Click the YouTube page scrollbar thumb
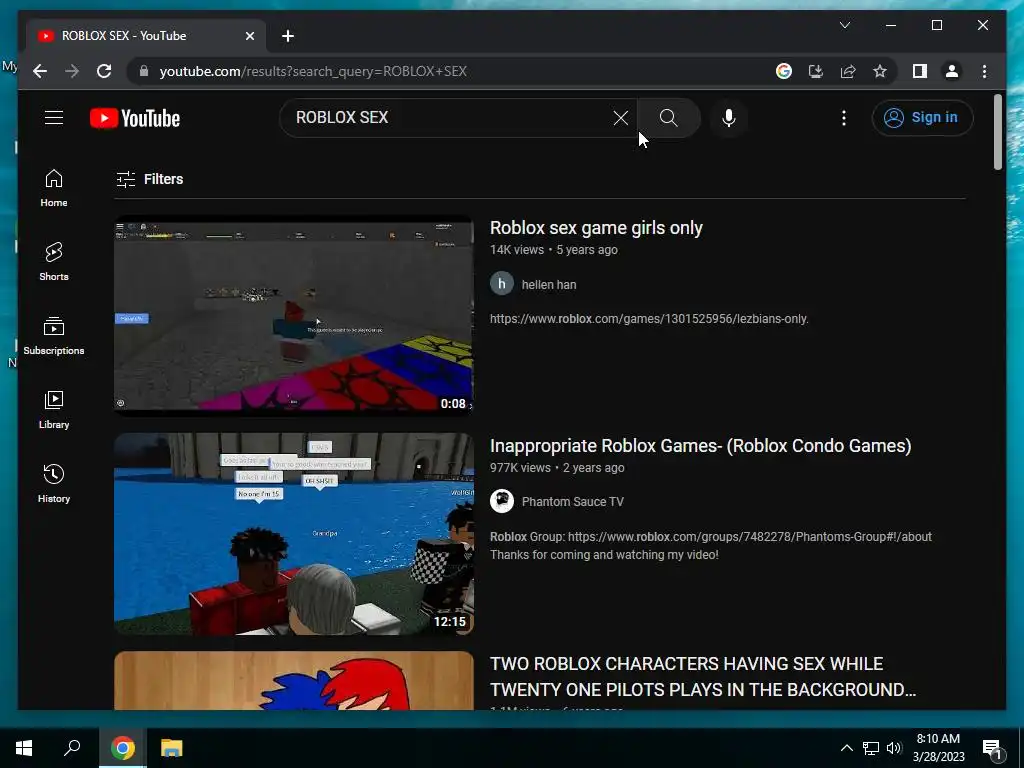The height and width of the screenshot is (768, 1024). pos(997,132)
